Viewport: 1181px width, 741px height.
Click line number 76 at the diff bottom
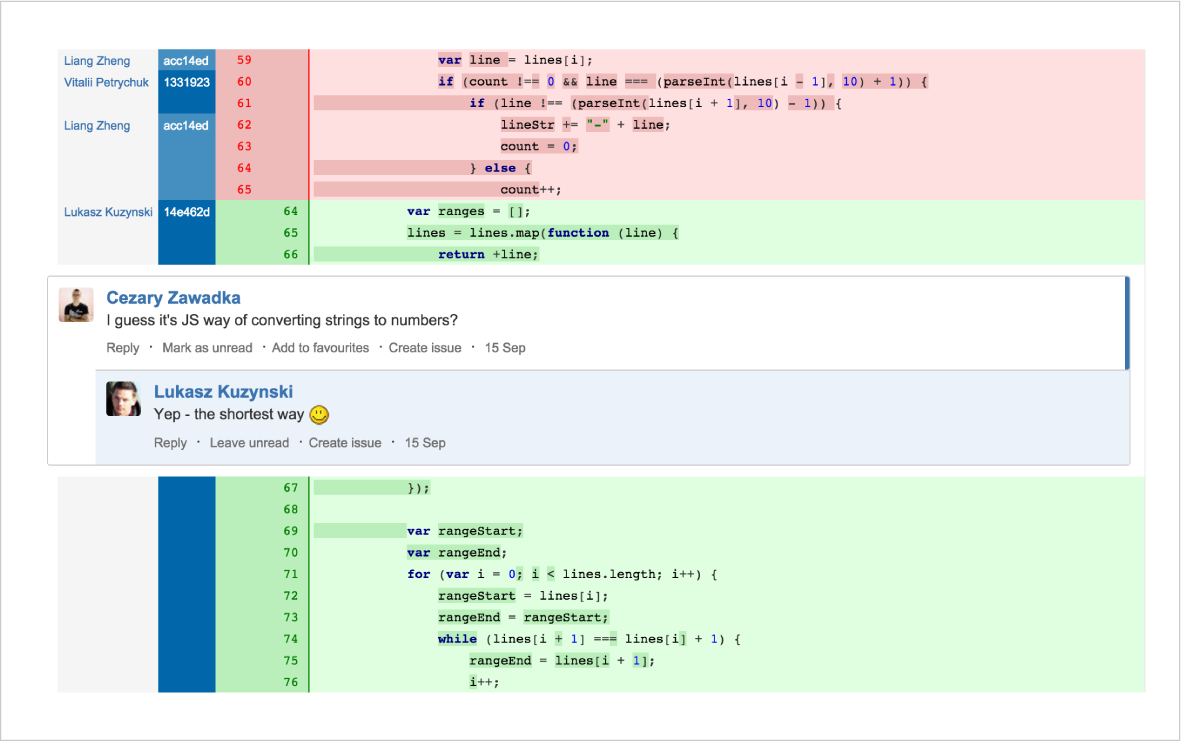coord(291,681)
